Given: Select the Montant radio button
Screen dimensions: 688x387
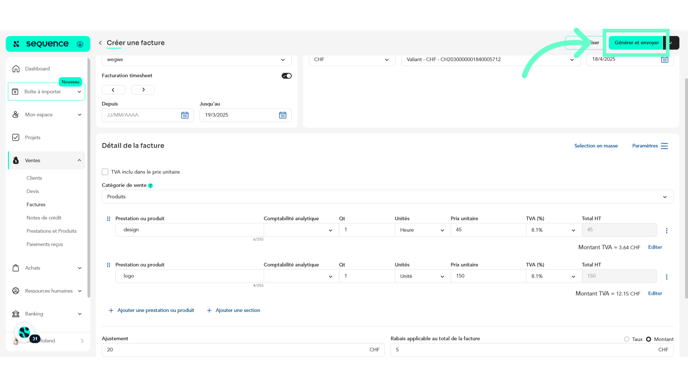Looking at the screenshot, I should point(649,339).
